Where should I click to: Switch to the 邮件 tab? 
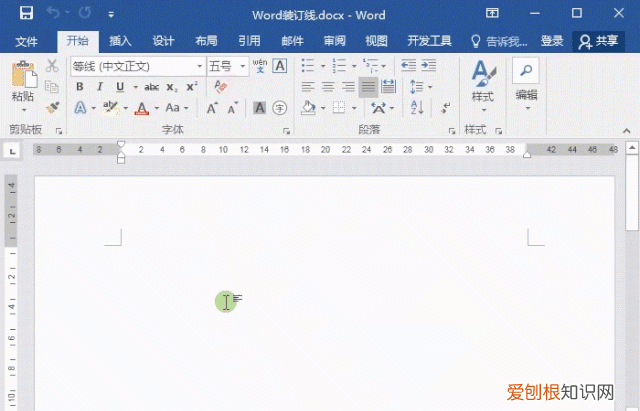(x=292, y=41)
